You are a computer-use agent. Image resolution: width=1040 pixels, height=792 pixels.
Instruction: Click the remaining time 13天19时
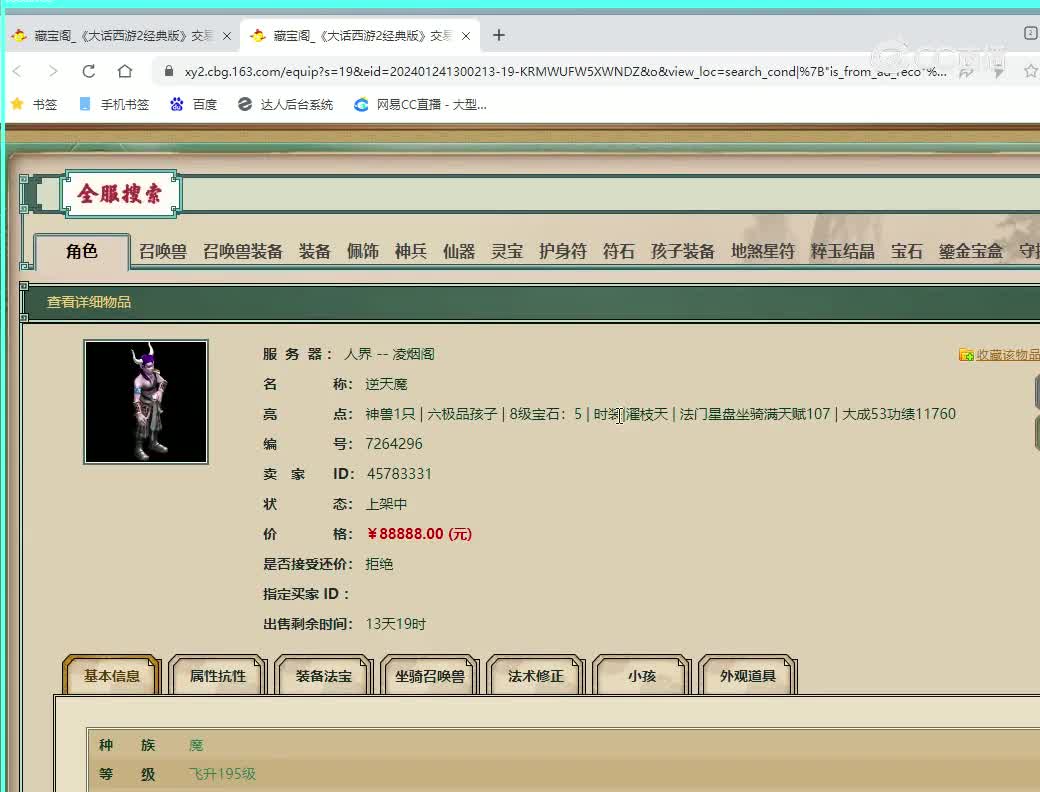(x=396, y=624)
